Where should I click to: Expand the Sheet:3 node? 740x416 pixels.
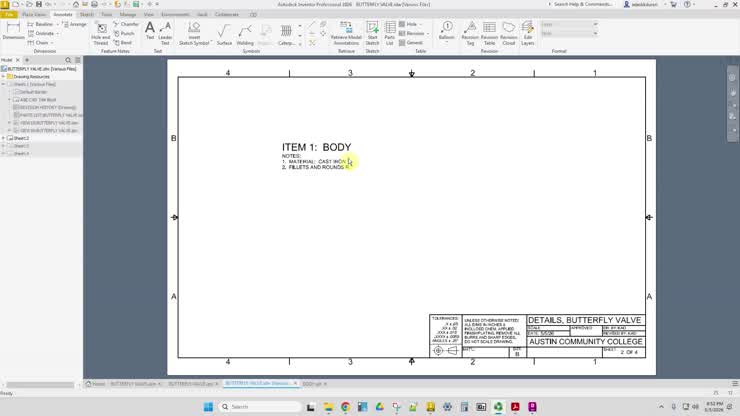pos(3,146)
